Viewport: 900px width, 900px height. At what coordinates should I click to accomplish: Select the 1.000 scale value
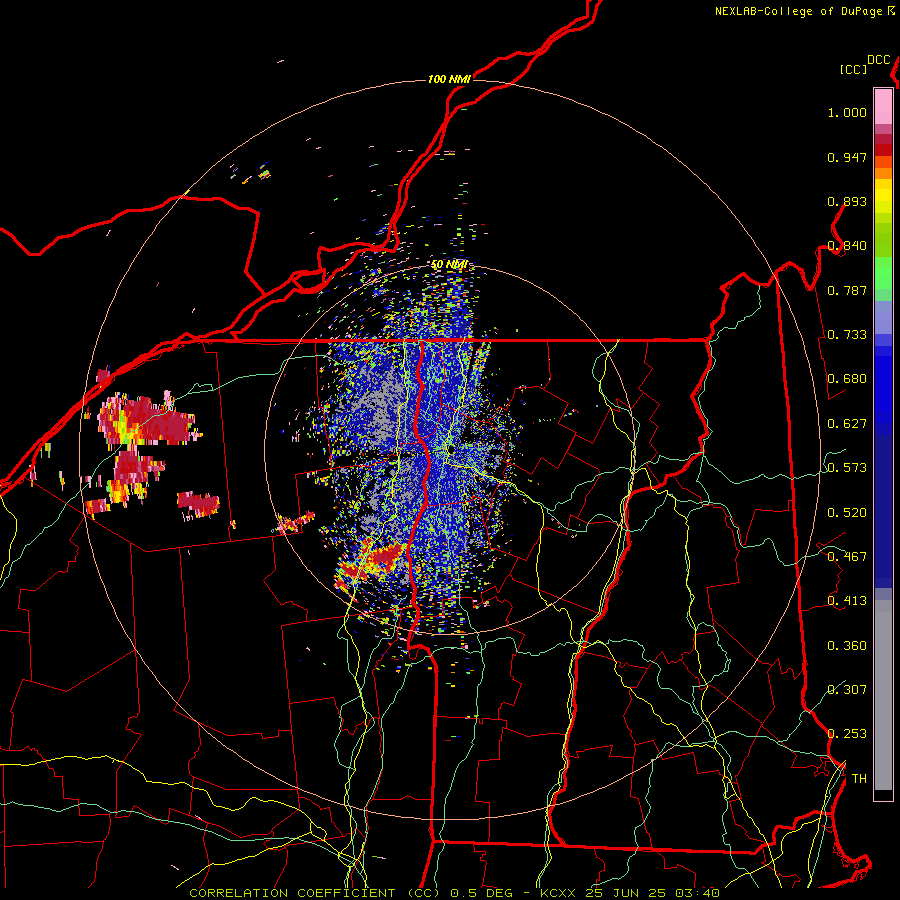point(847,112)
